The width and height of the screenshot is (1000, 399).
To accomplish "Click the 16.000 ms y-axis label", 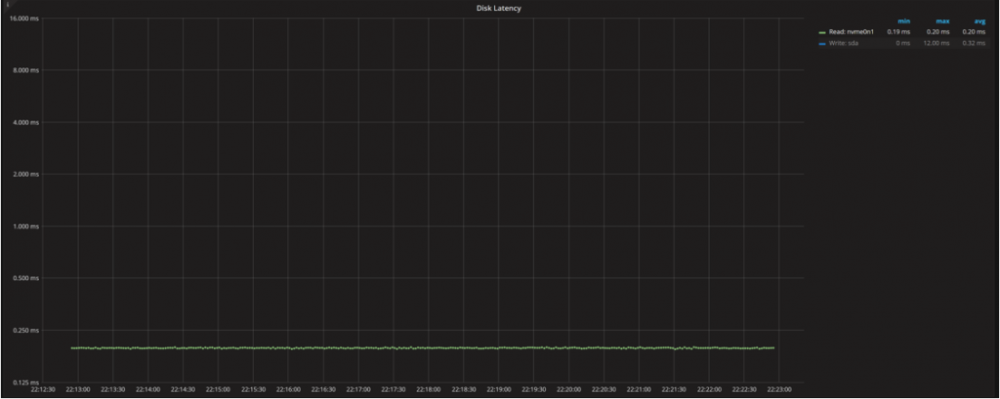I will (25, 18).
